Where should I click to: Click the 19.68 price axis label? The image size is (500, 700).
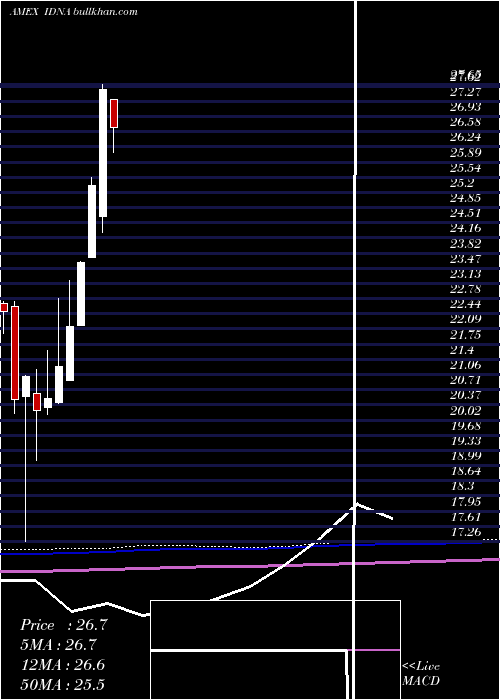point(466,426)
